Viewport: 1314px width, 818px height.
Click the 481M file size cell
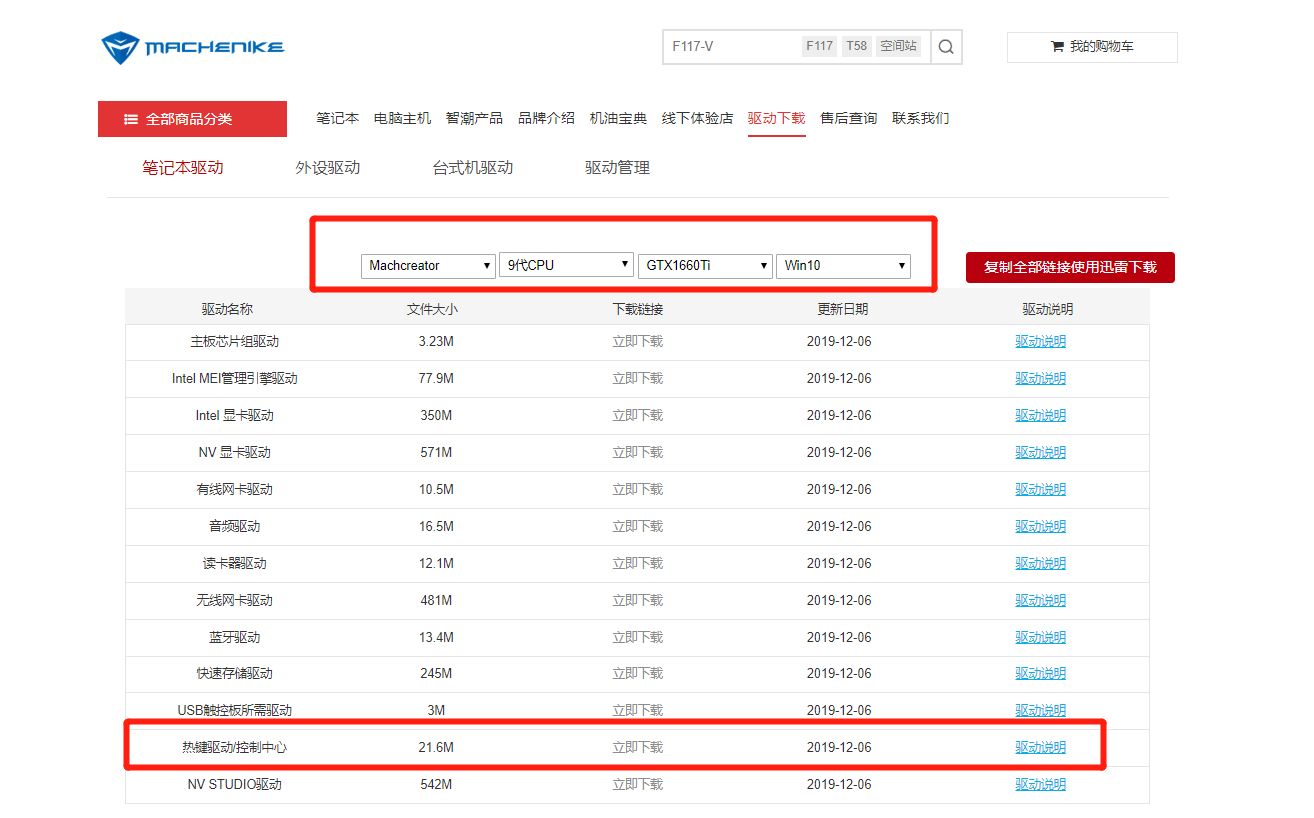click(x=436, y=600)
